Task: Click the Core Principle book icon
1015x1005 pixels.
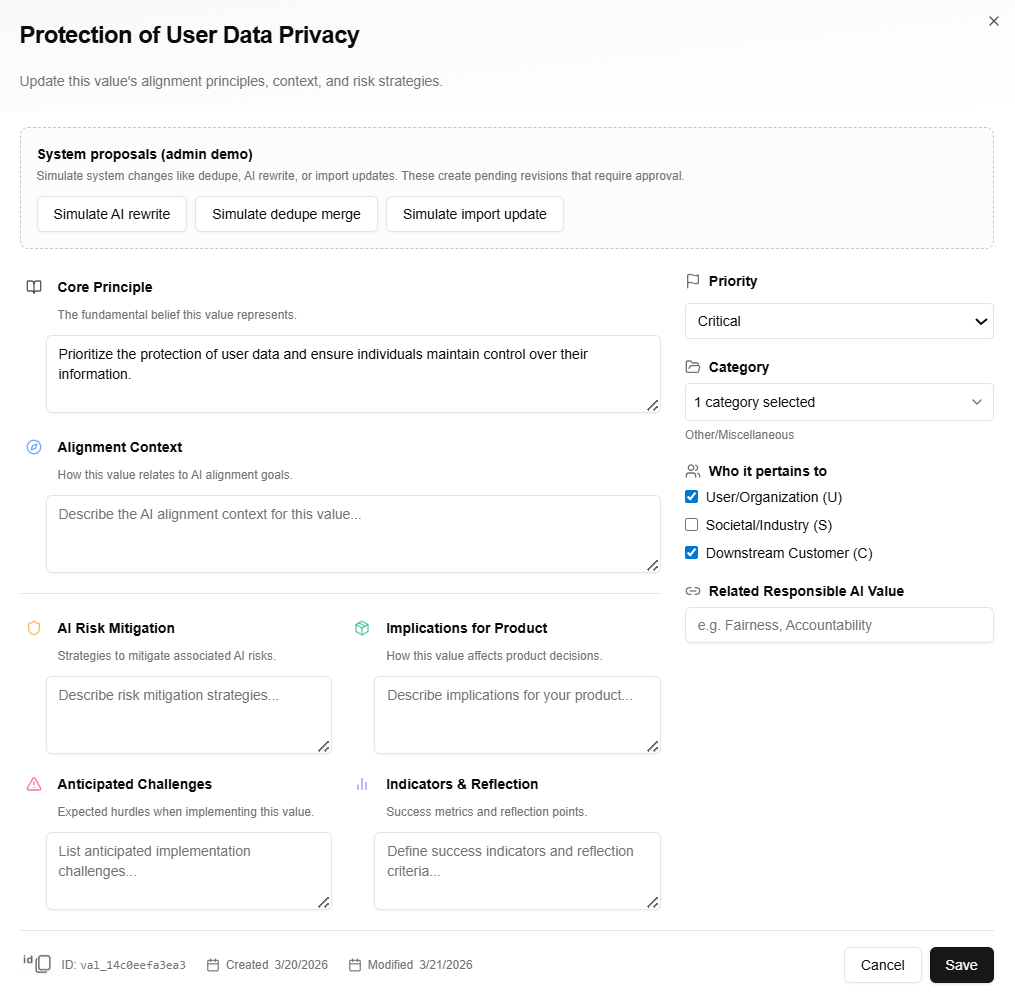Action: coord(34,287)
